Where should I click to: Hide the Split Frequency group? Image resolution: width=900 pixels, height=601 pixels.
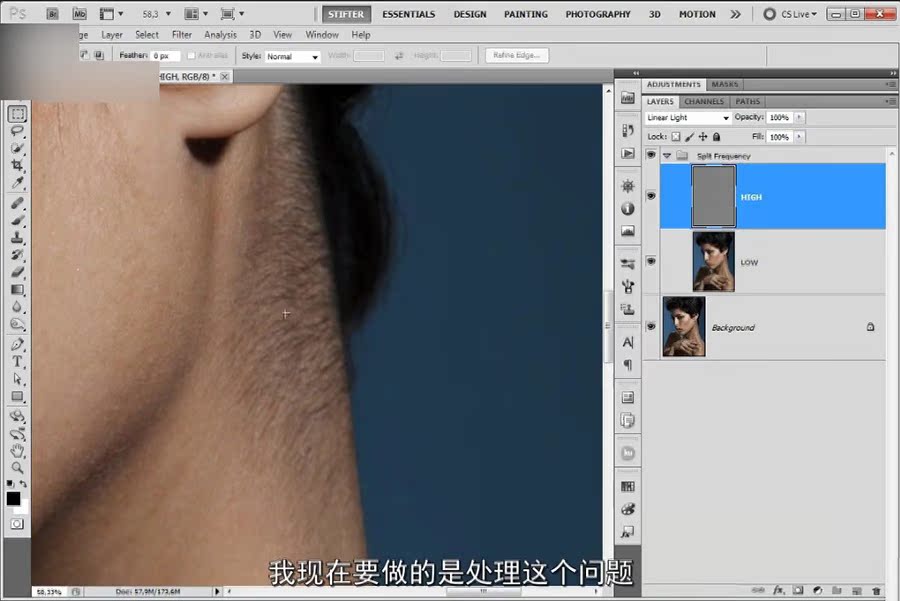[651, 155]
